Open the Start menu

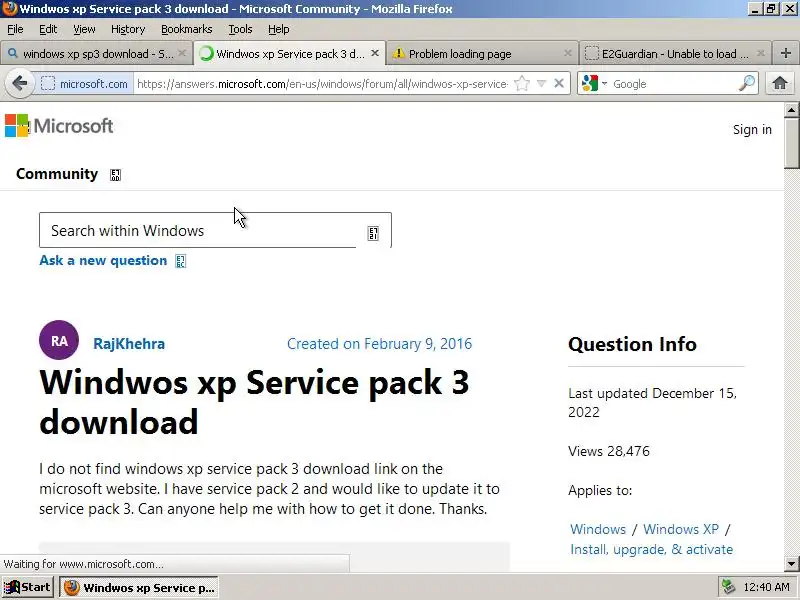point(28,587)
